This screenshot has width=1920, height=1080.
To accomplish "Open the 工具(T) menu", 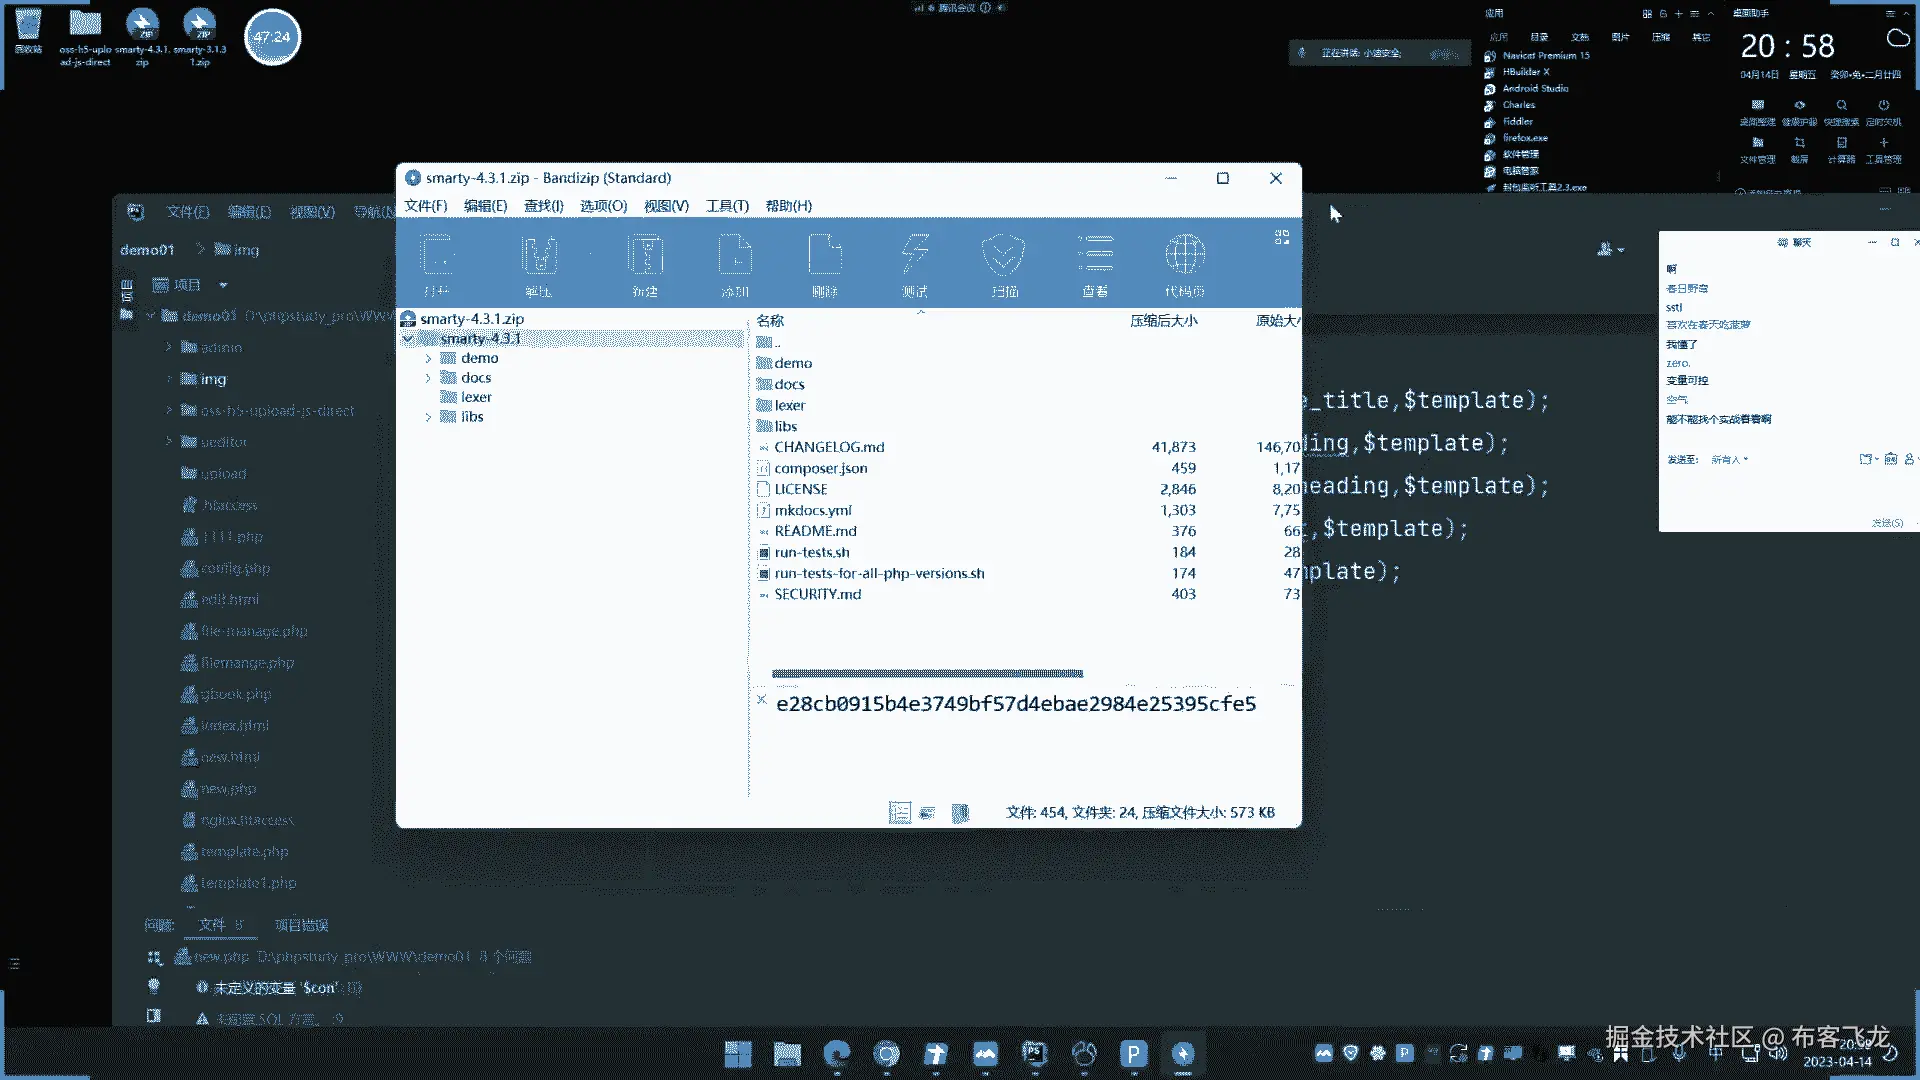I will point(727,206).
